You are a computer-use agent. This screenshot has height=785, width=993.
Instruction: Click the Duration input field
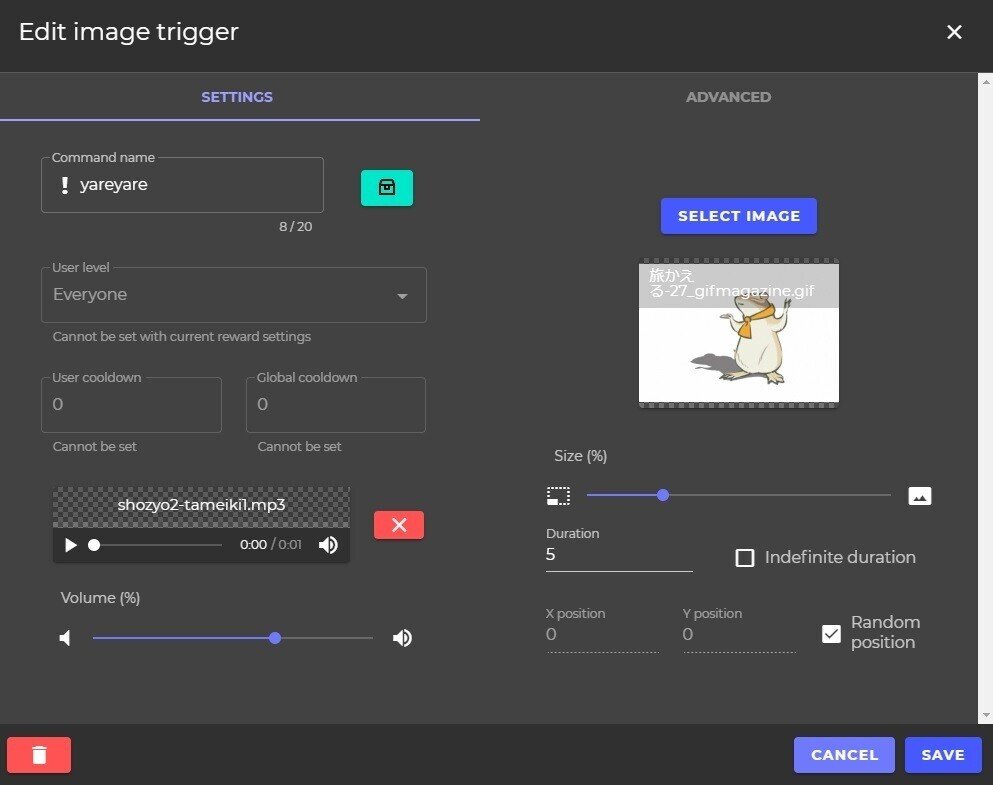(x=619, y=555)
